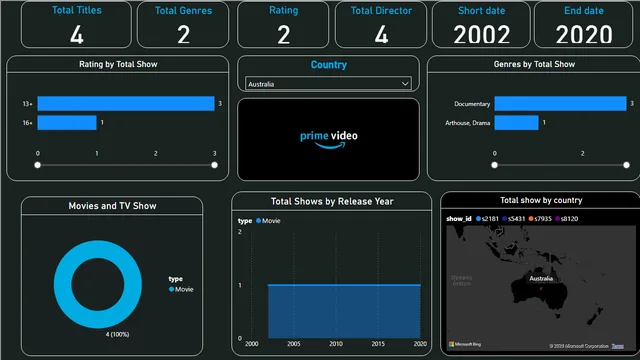Click Movie legend entry in donut chart
This screenshot has width=640, height=360.
pyautogui.click(x=181, y=289)
